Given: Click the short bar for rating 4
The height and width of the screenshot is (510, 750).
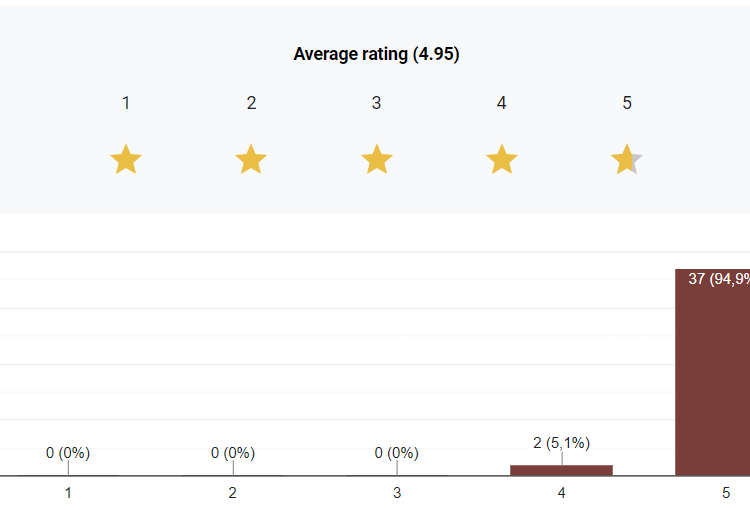Looking at the screenshot, I should [561, 470].
